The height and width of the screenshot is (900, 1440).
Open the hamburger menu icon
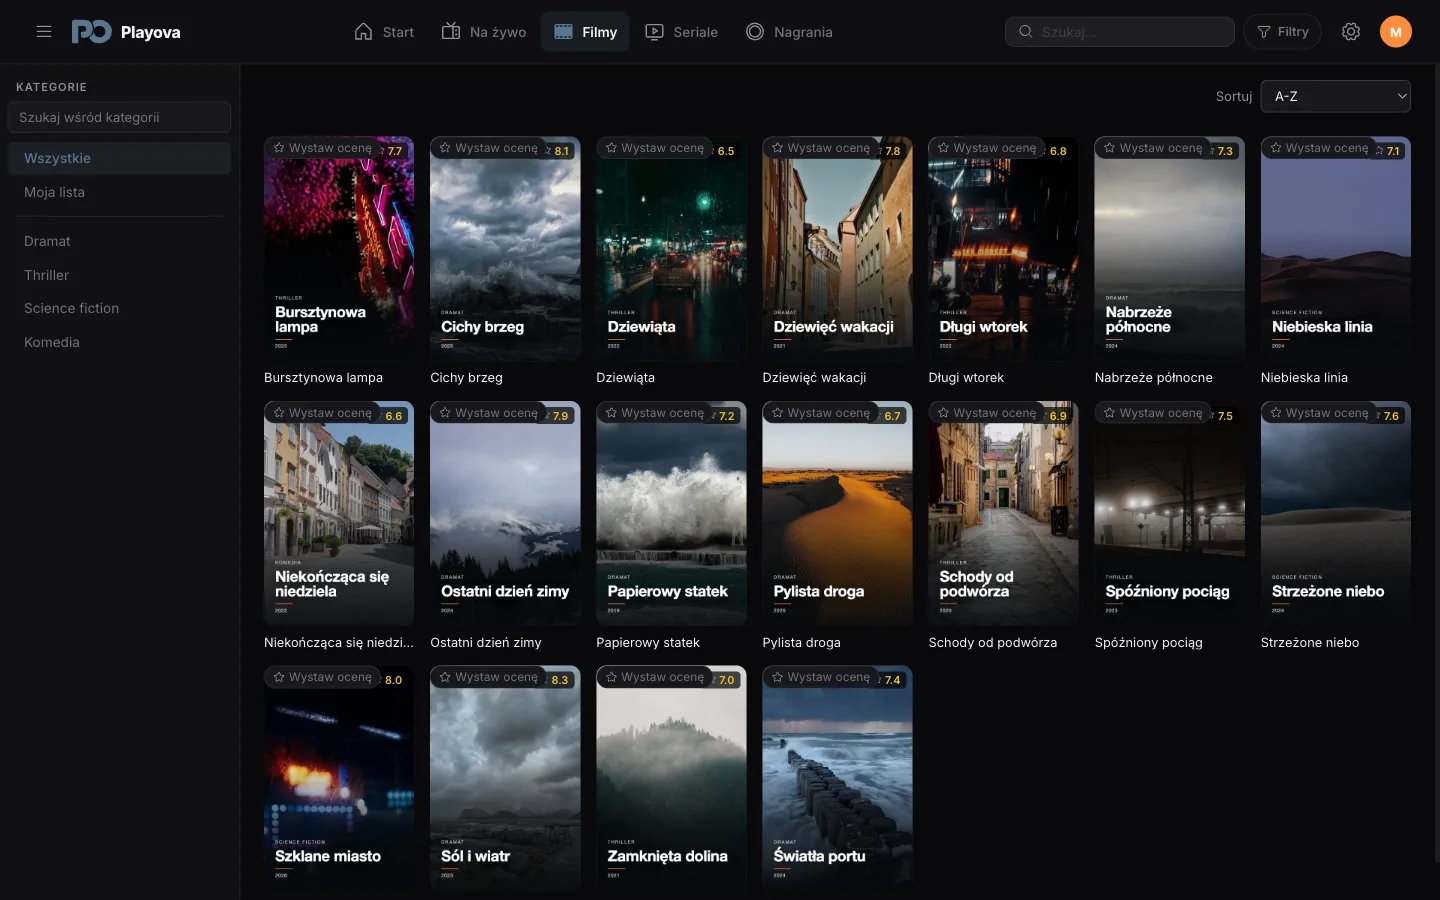coord(44,32)
